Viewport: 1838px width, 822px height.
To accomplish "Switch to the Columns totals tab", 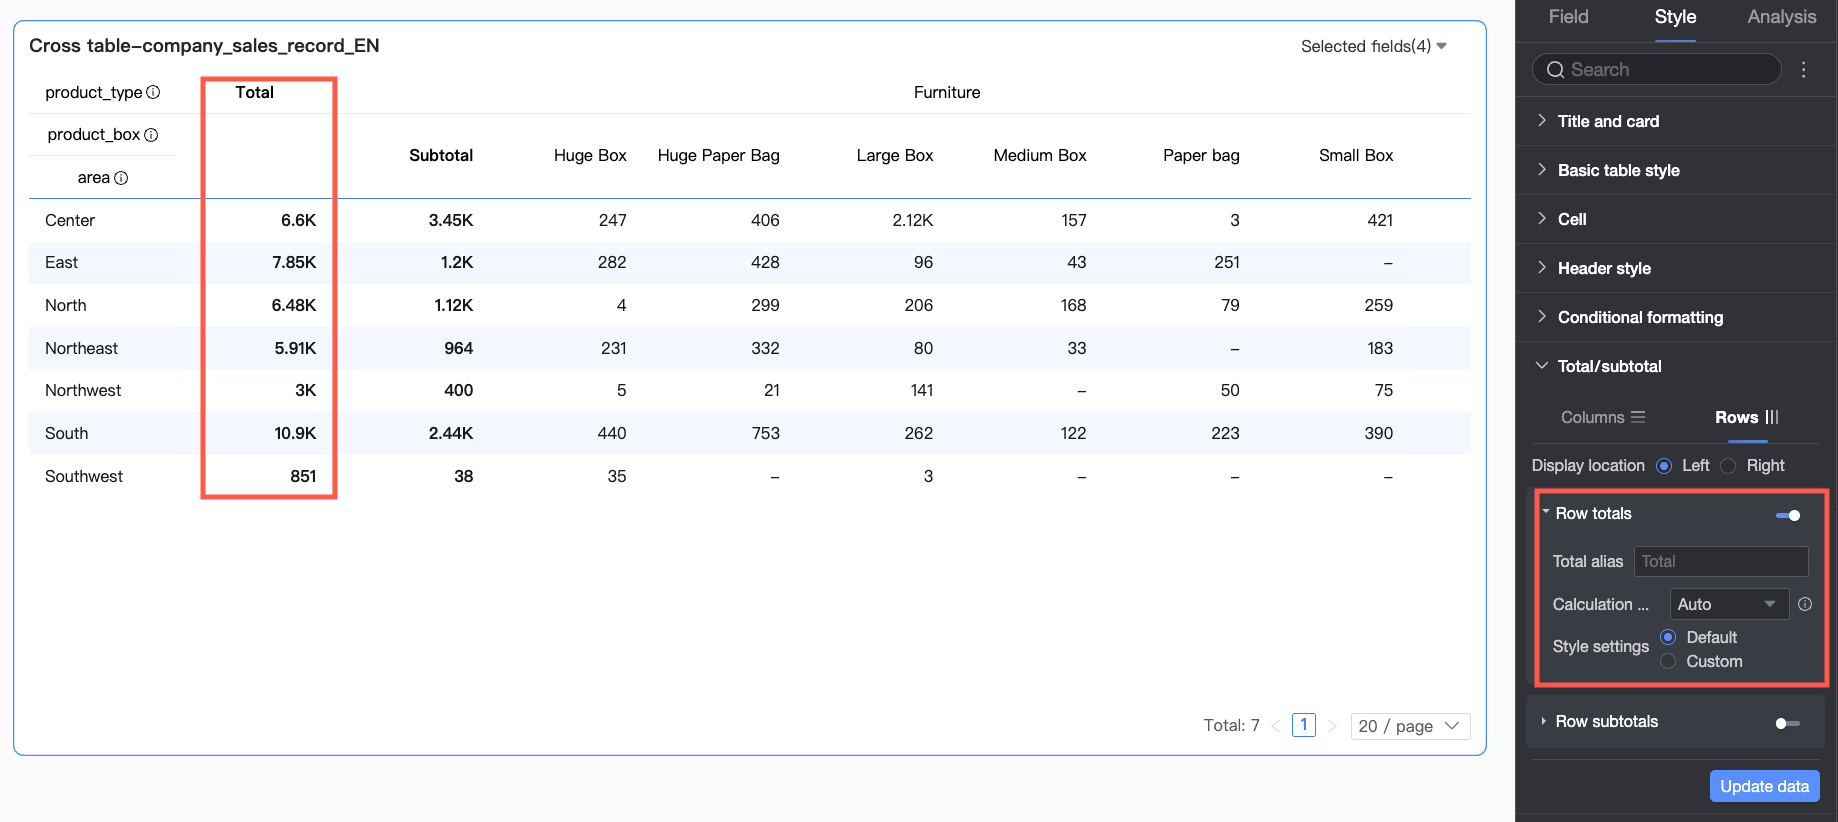I will coord(1602,417).
